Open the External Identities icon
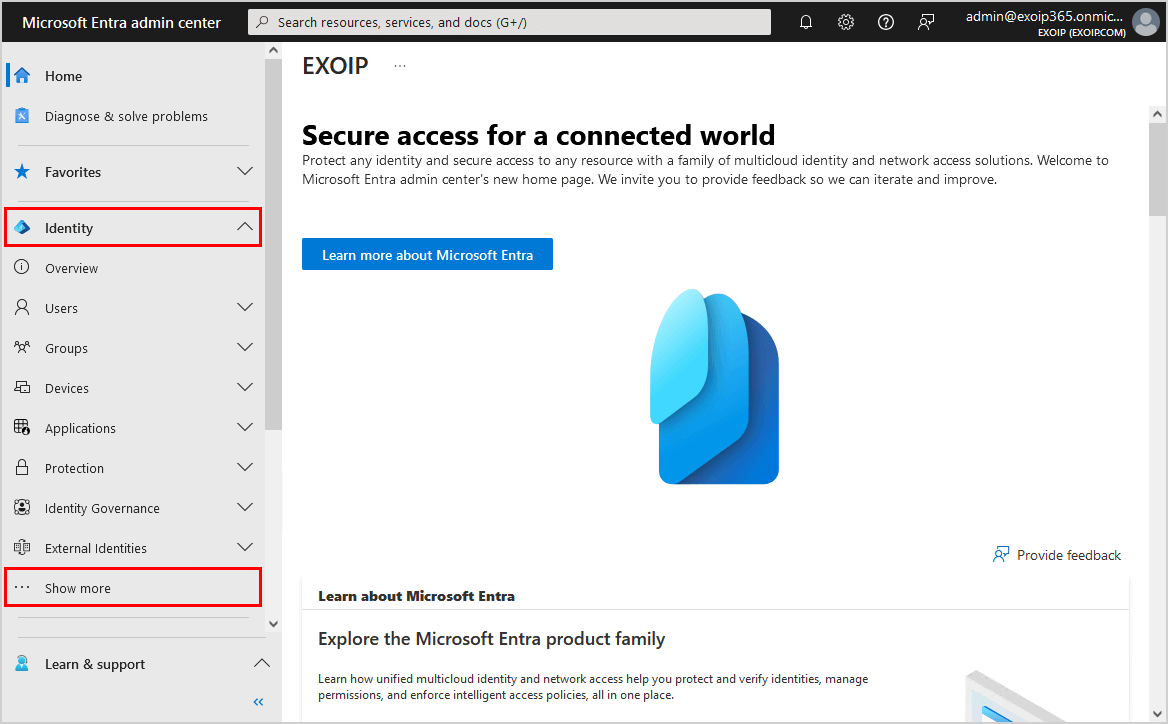 [x=22, y=547]
